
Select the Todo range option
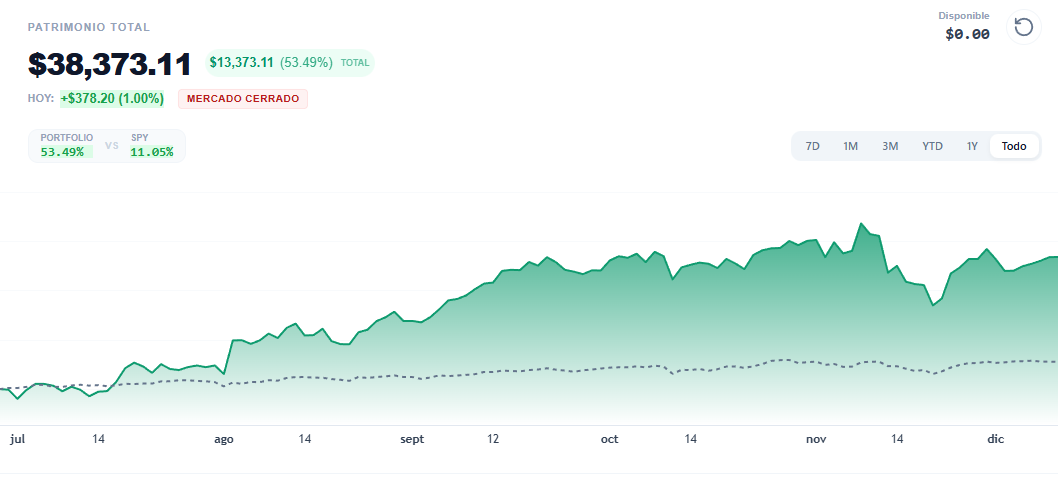1014,146
